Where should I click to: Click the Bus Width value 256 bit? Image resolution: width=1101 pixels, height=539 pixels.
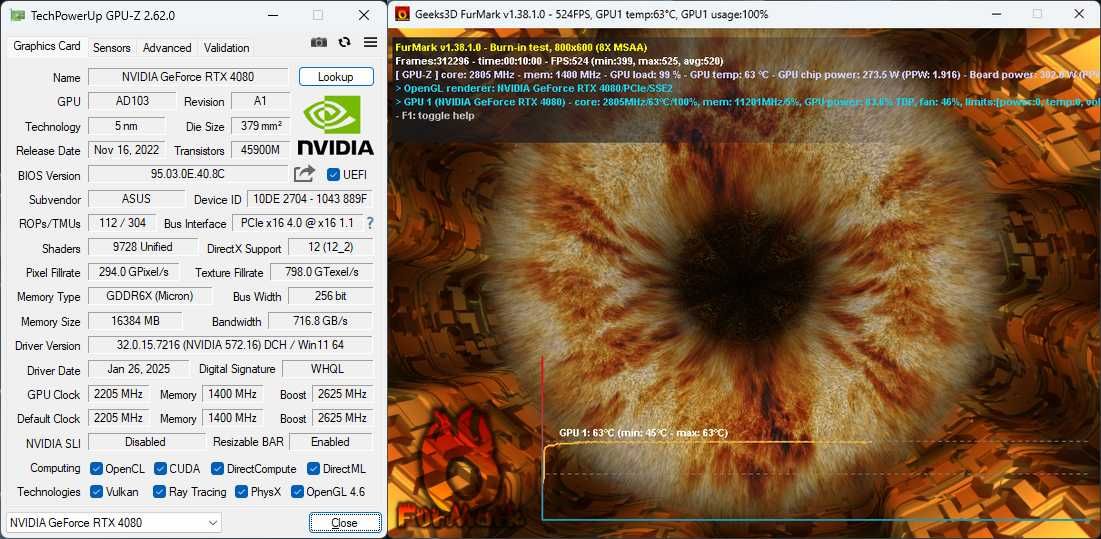click(x=331, y=296)
